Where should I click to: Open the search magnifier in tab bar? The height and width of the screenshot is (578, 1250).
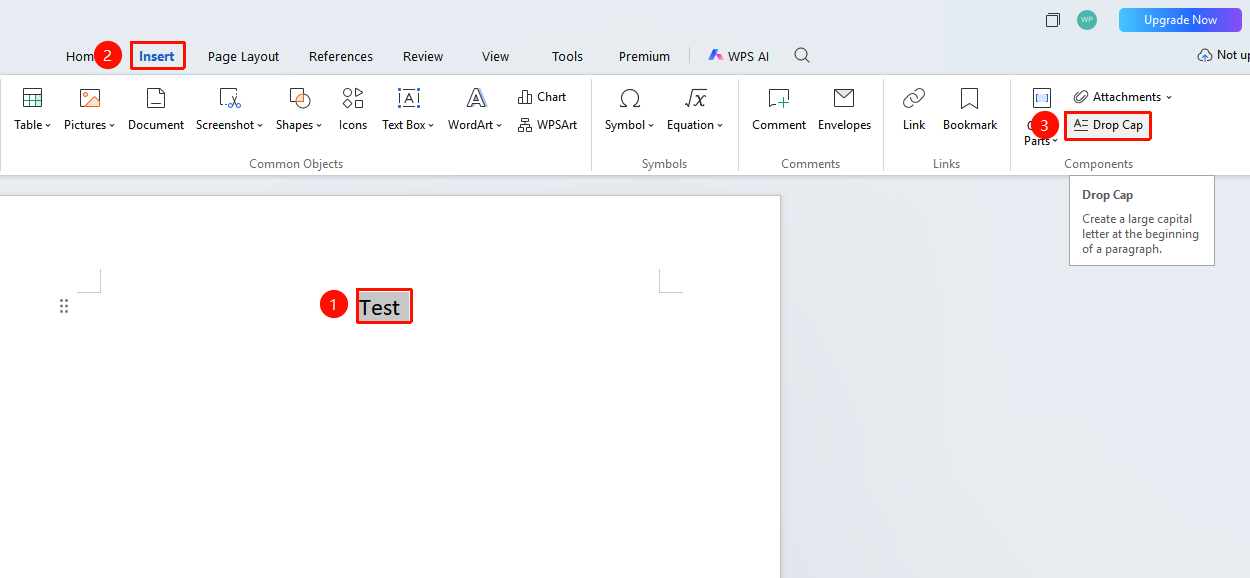pos(802,56)
